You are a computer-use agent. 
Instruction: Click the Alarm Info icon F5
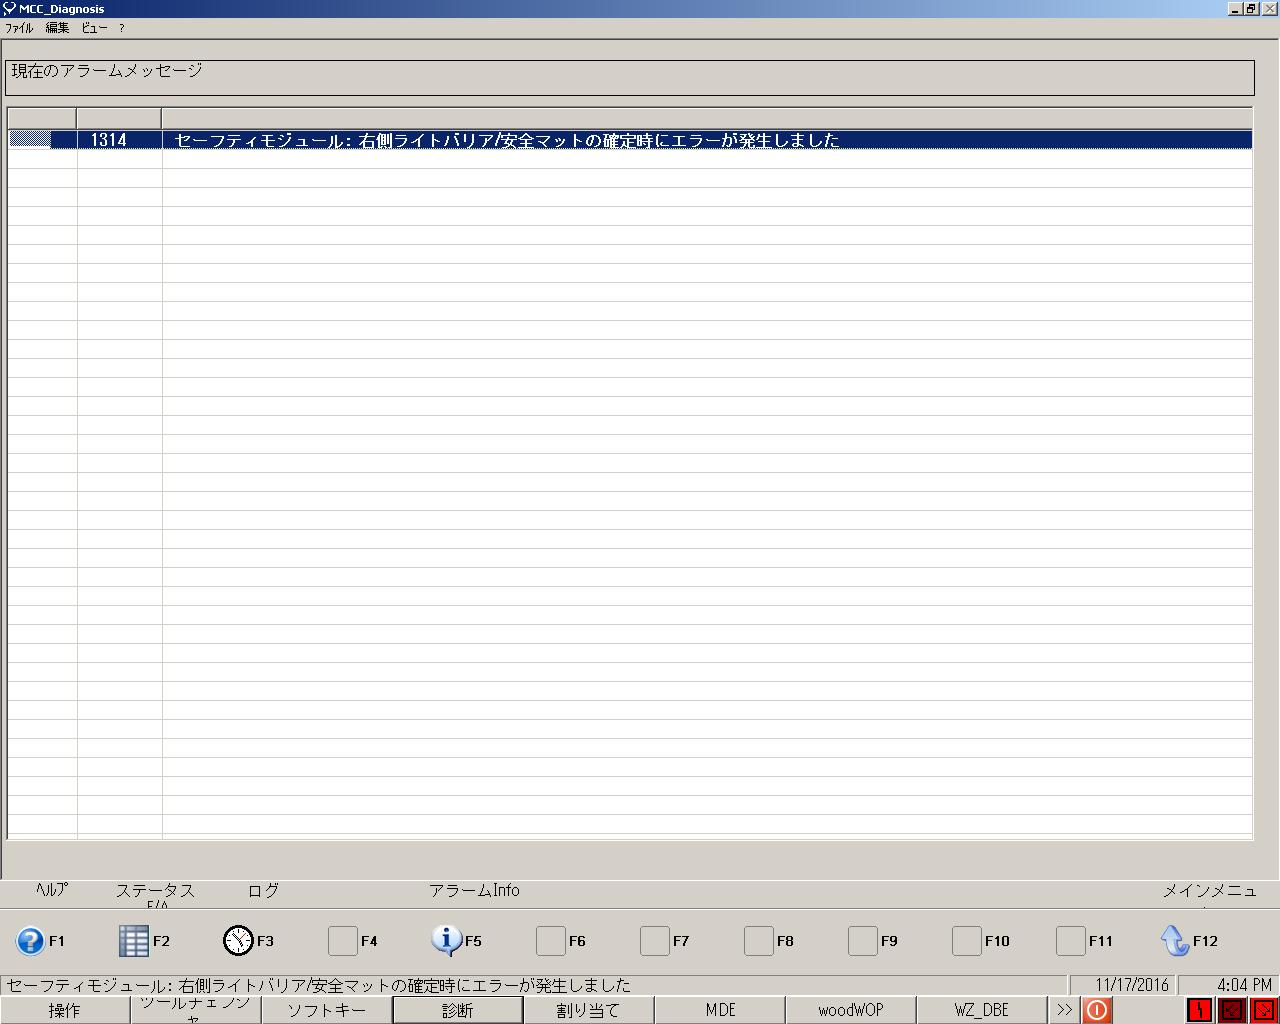pos(446,940)
